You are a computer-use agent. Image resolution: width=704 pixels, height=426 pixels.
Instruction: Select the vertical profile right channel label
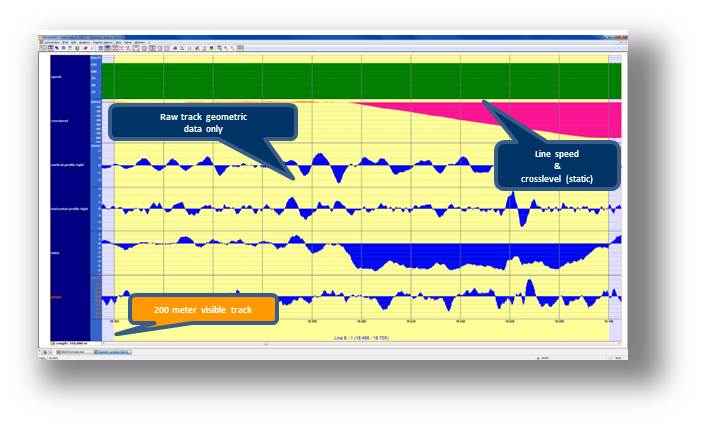point(63,164)
